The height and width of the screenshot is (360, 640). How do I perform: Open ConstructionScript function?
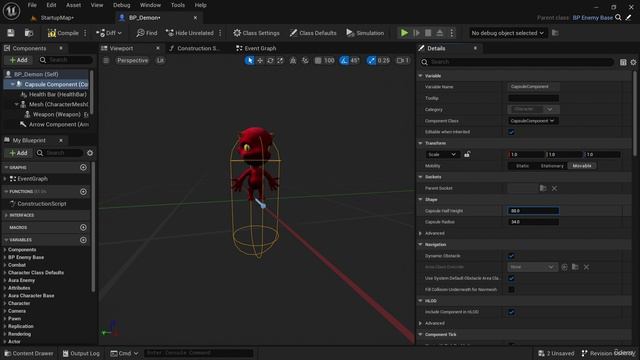point(41,204)
